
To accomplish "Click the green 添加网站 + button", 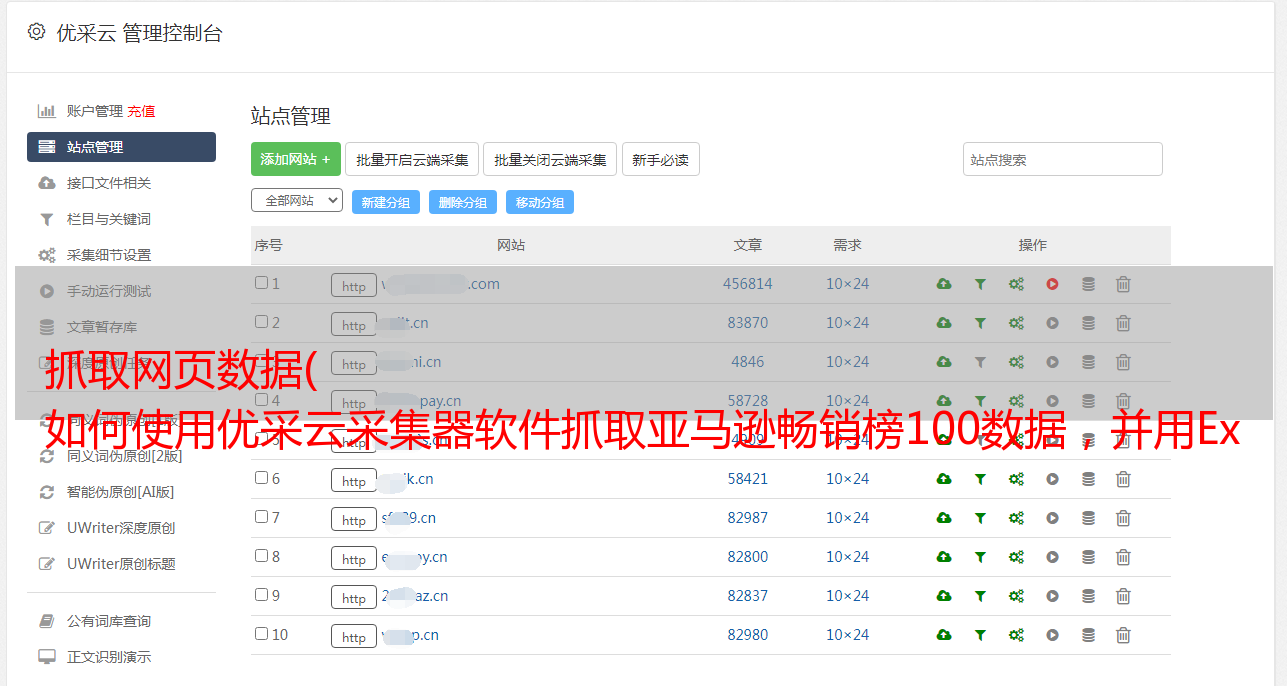I will coord(296,159).
